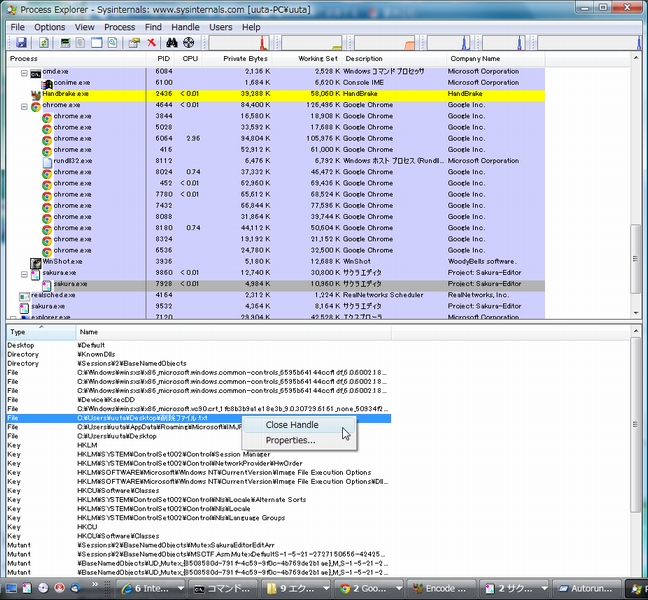
Task: Select the rundll32.exe process row
Action: [276, 161]
